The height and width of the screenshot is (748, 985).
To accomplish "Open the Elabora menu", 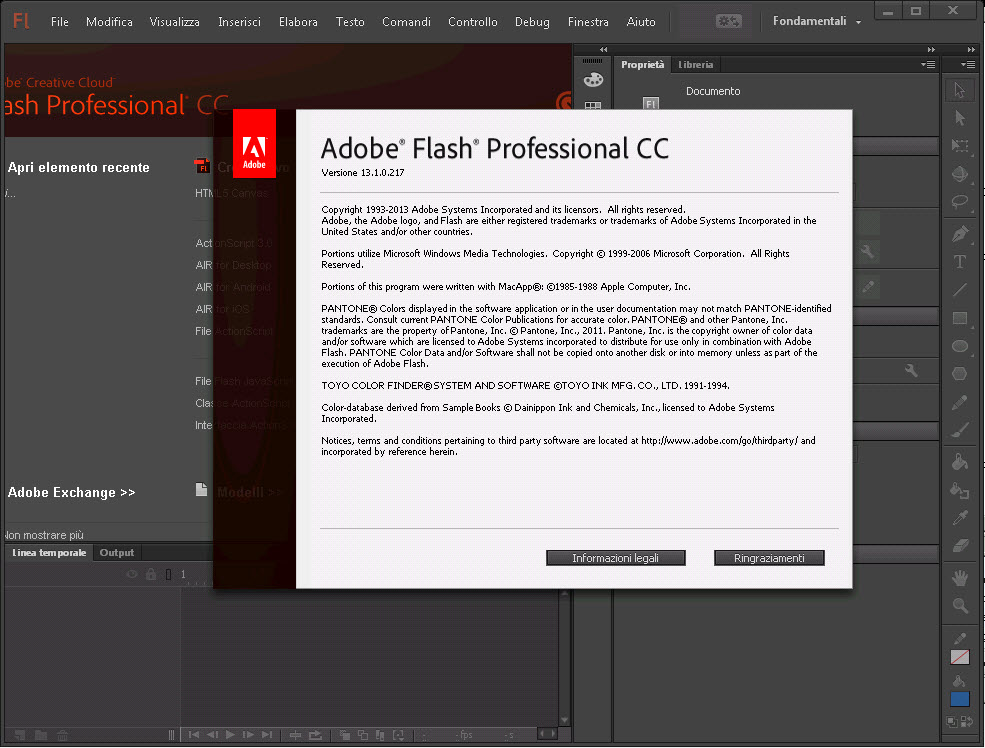I will pos(298,22).
